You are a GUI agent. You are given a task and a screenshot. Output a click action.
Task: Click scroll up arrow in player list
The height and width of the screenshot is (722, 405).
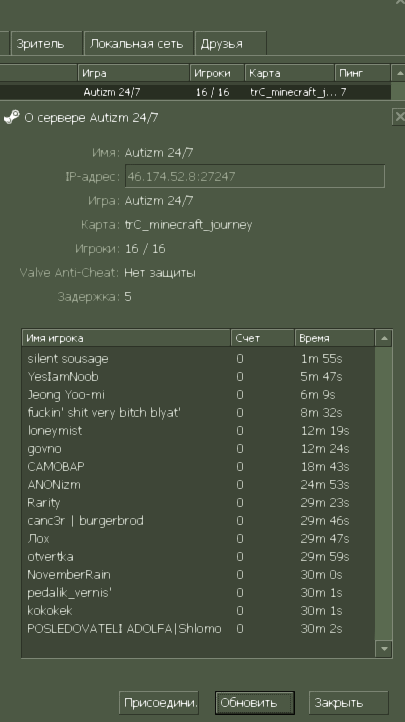384,338
